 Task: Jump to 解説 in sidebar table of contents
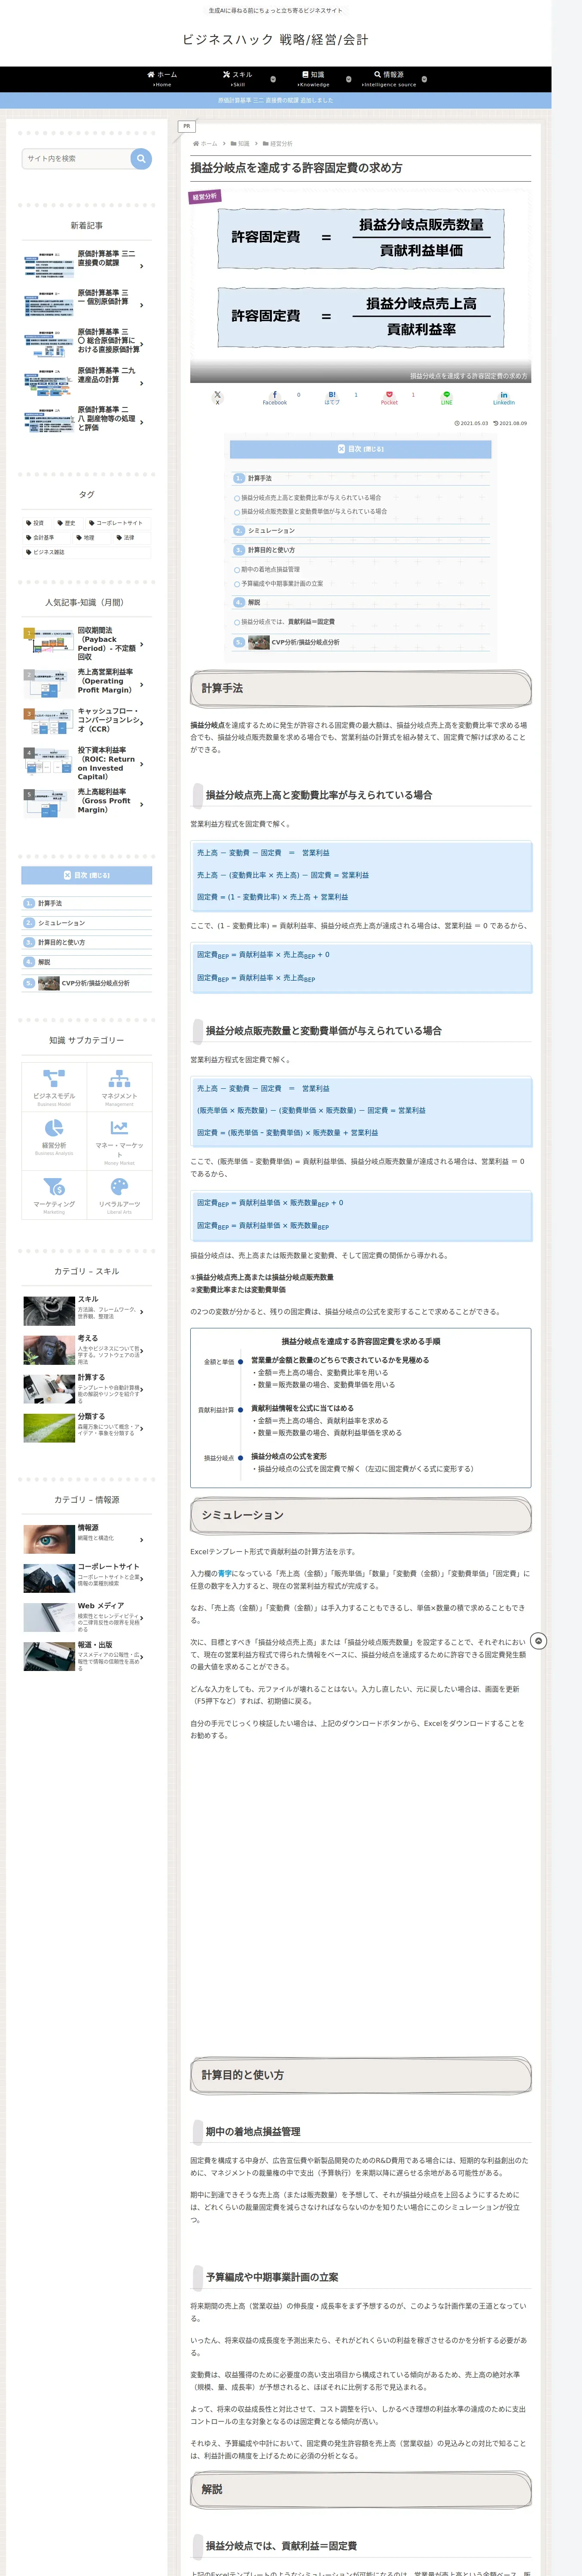pyautogui.click(x=44, y=962)
